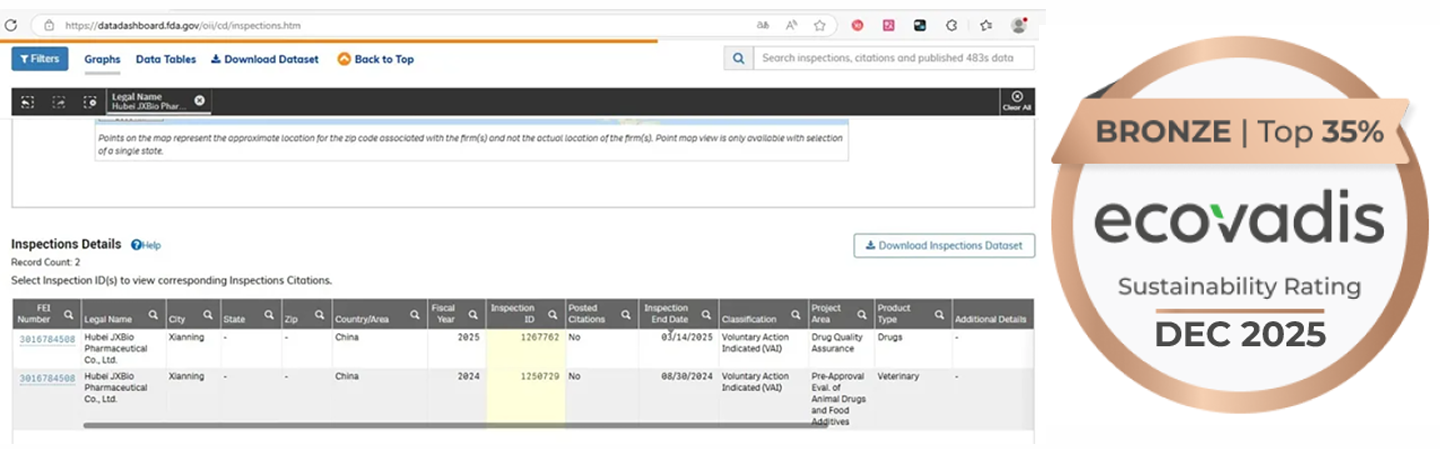This screenshot has height=449, width=1440.
Task: Click Download Inspections Dataset button
Action: tap(943, 245)
